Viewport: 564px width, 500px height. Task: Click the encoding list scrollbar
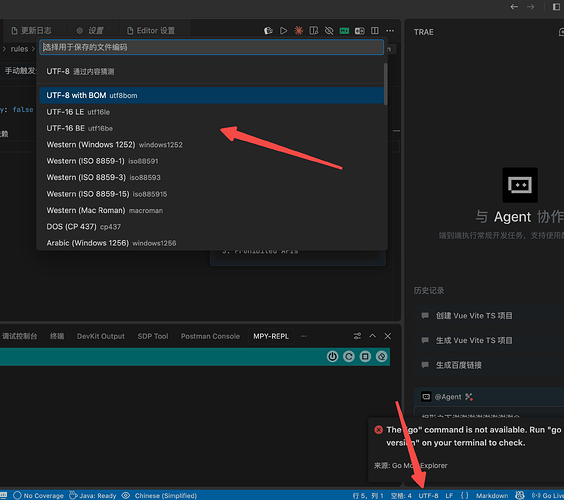(x=386, y=84)
